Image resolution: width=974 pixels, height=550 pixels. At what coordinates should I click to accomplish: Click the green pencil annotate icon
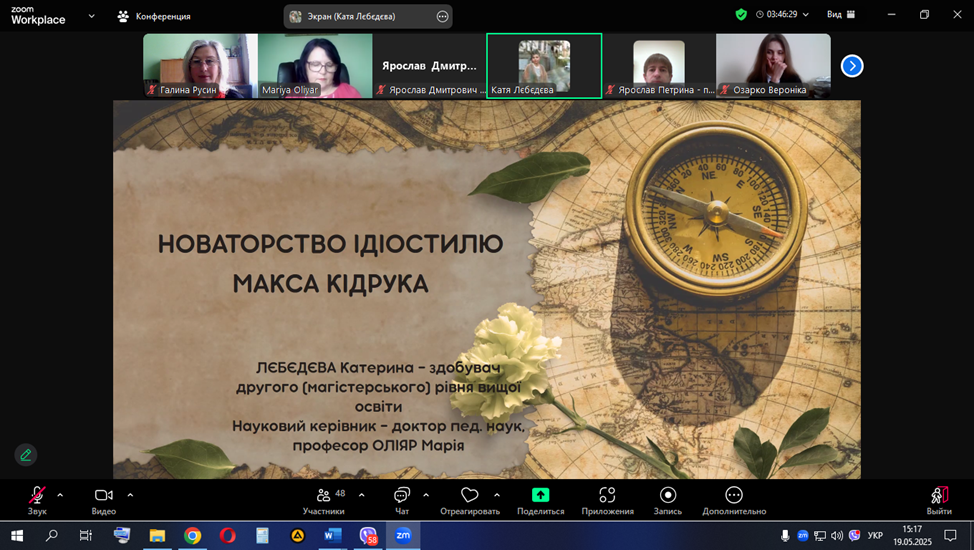(x=26, y=455)
